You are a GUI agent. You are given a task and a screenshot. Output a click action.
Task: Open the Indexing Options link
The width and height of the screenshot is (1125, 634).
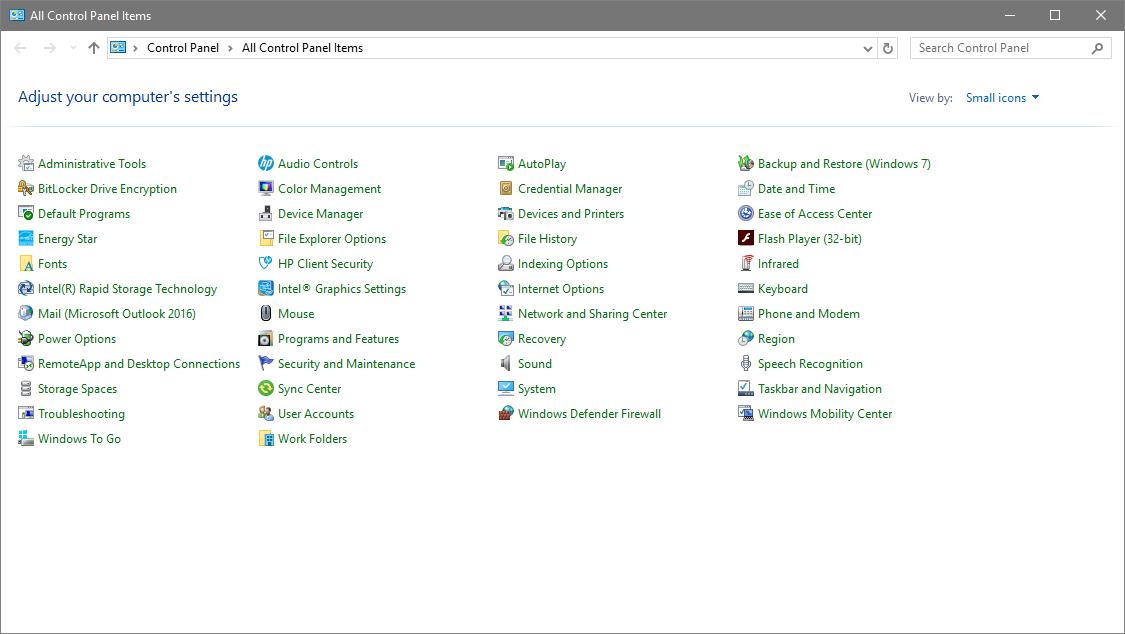(x=563, y=264)
